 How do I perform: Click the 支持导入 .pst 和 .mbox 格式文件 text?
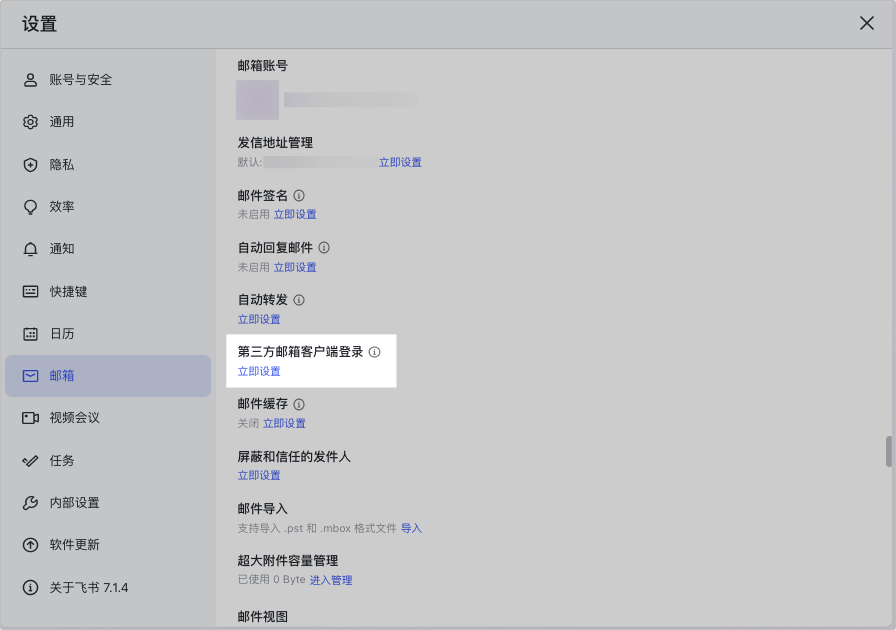(317, 528)
